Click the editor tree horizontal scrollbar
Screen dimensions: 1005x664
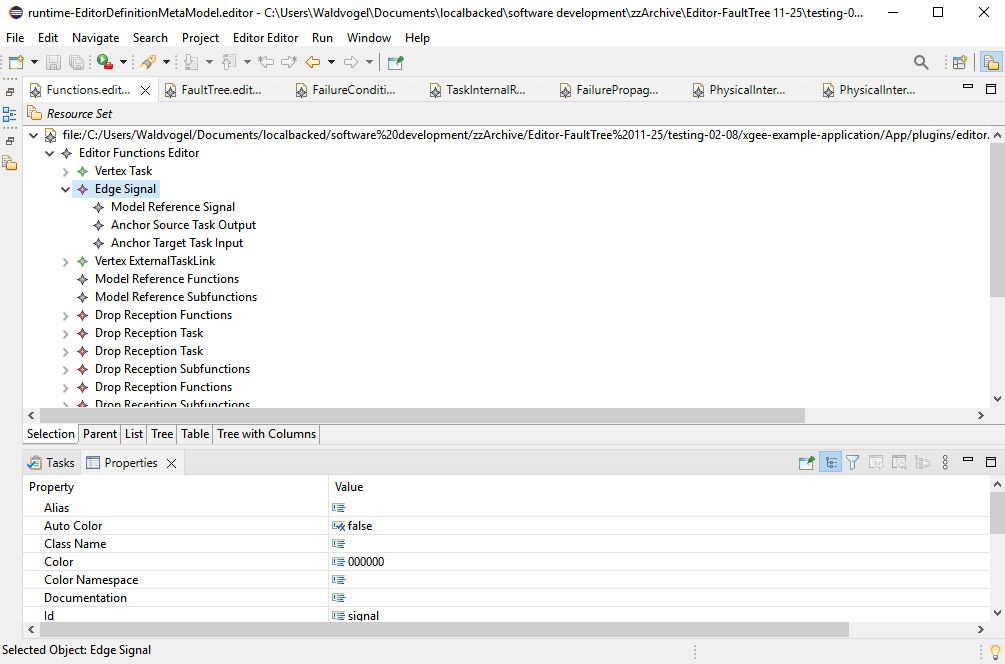pos(422,415)
